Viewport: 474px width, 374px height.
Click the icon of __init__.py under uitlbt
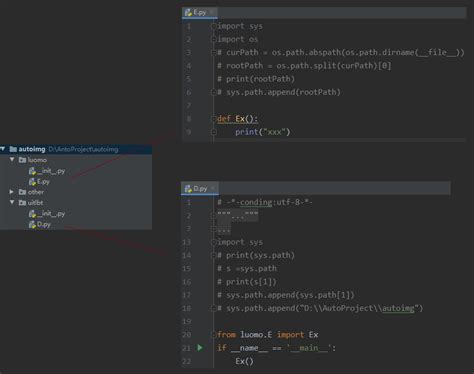click(x=32, y=214)
